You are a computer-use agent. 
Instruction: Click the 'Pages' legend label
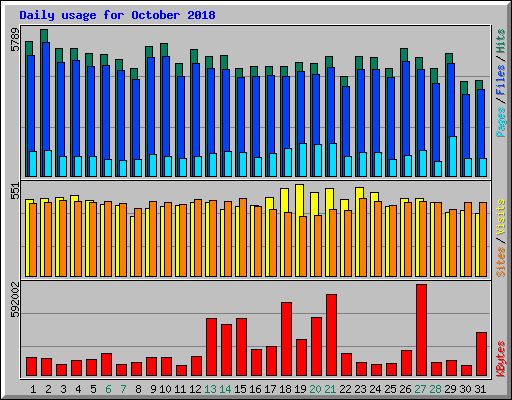click(x=501, y=122)
